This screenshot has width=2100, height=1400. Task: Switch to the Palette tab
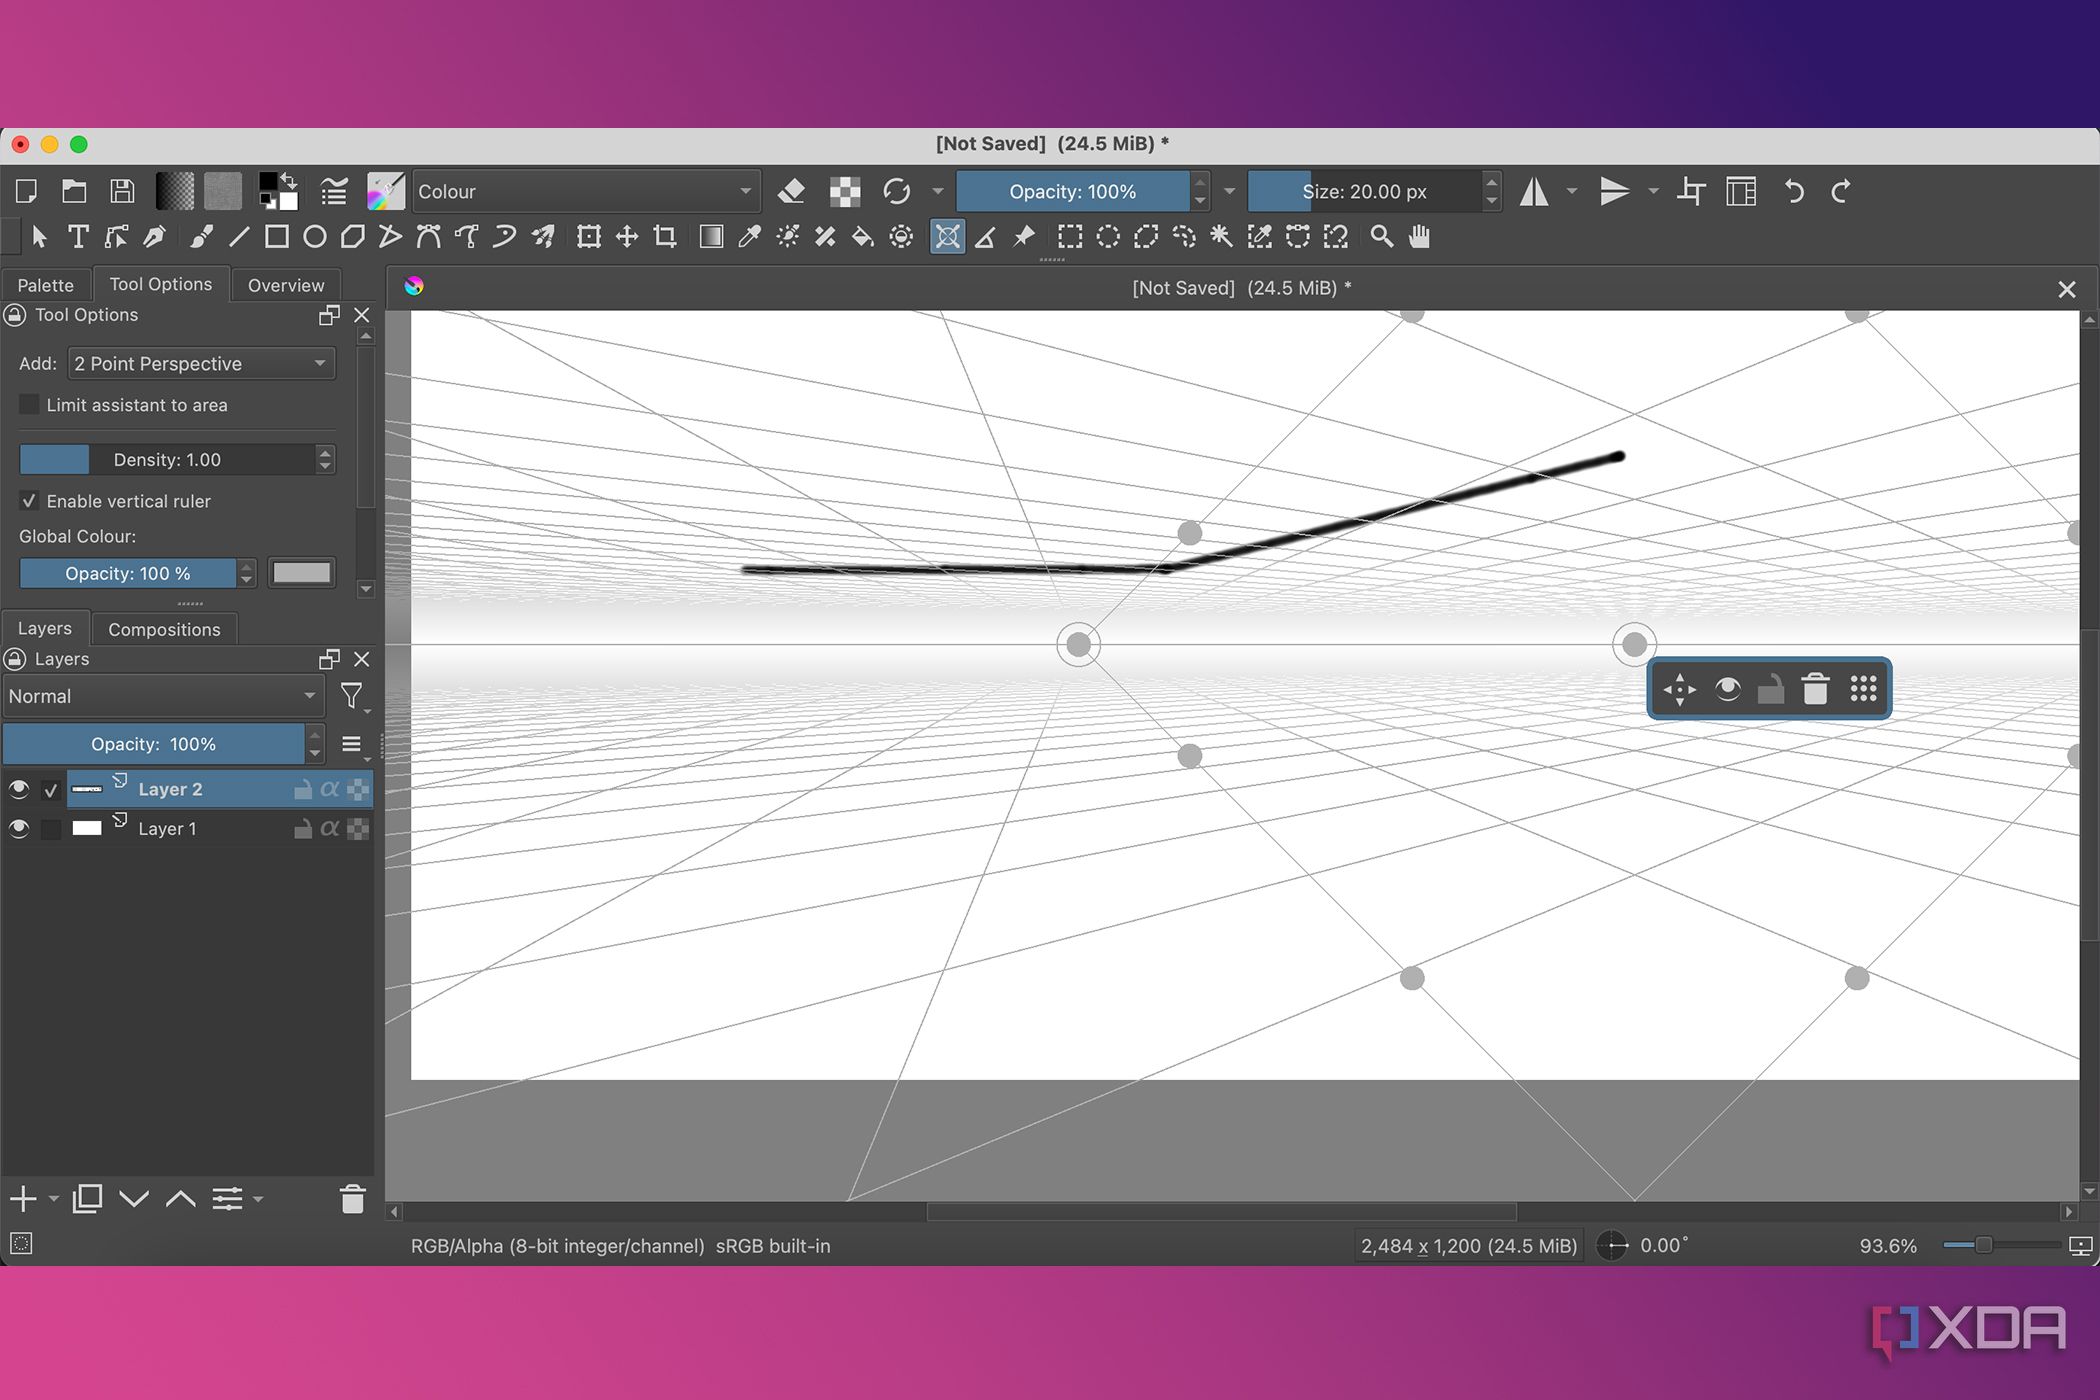46,285
